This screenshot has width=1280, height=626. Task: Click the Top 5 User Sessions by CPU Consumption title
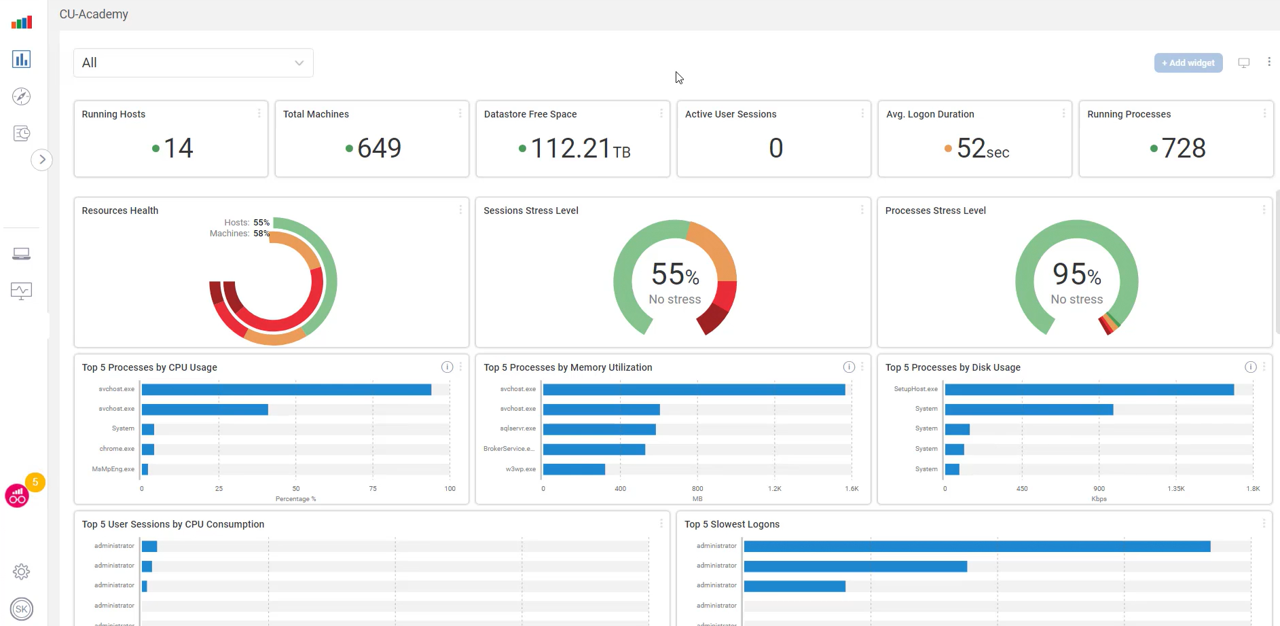(173, 524)
